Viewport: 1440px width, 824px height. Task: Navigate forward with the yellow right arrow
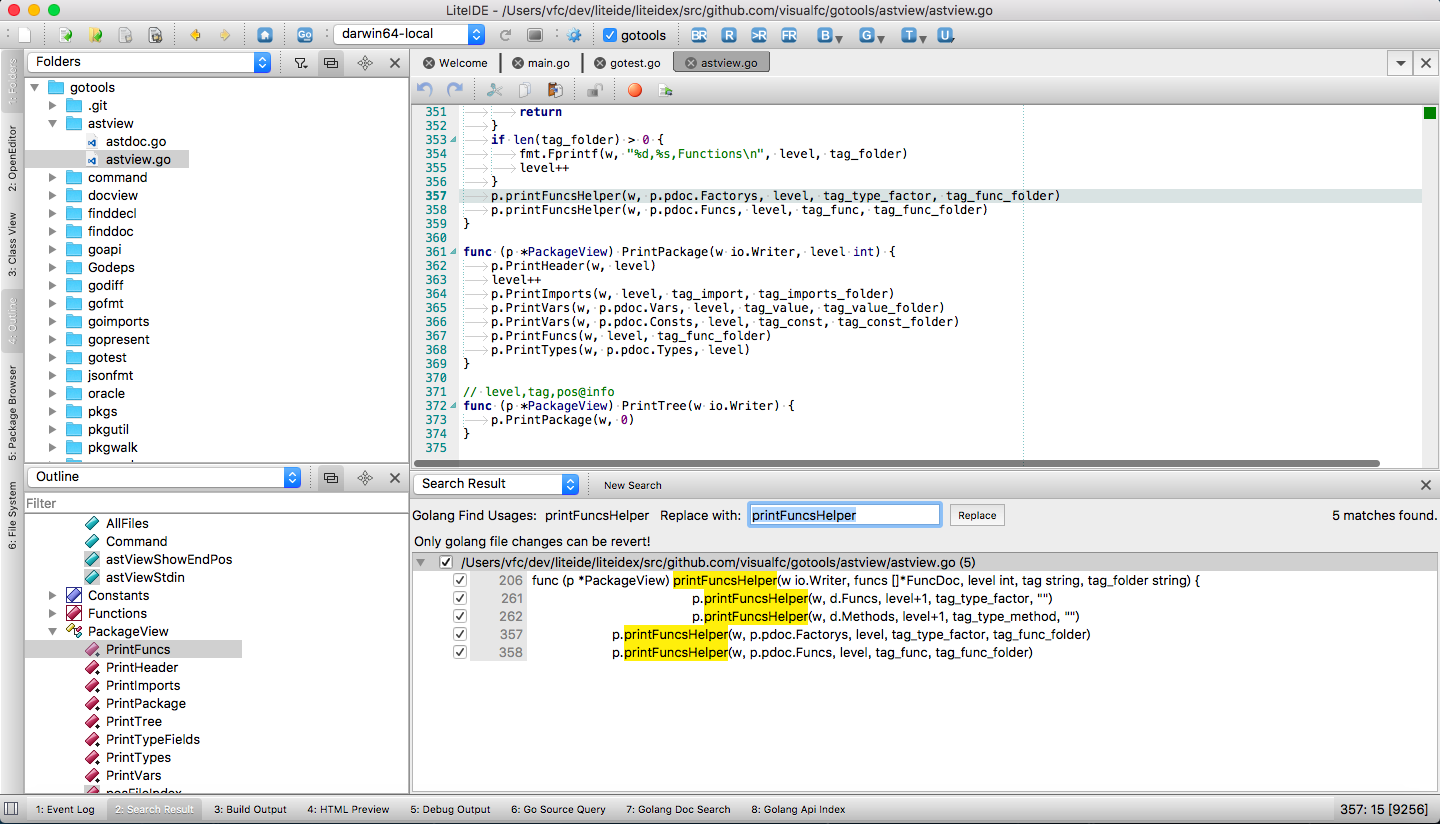click(225, 35)
